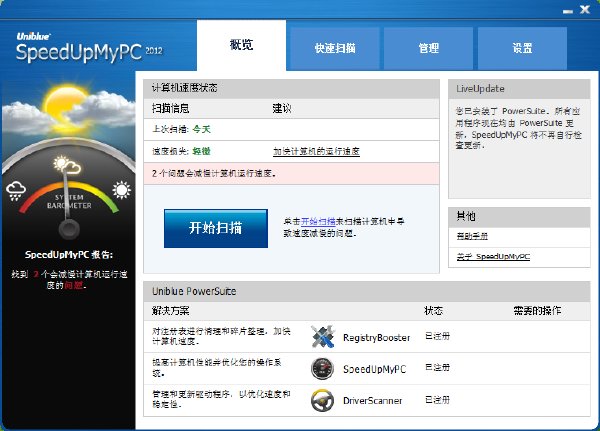Click 已注册 status for RegistryBooster
Image resolution: width=600 pixels, height=431 pixels.
pyautogui.click(x=437, y=336)
